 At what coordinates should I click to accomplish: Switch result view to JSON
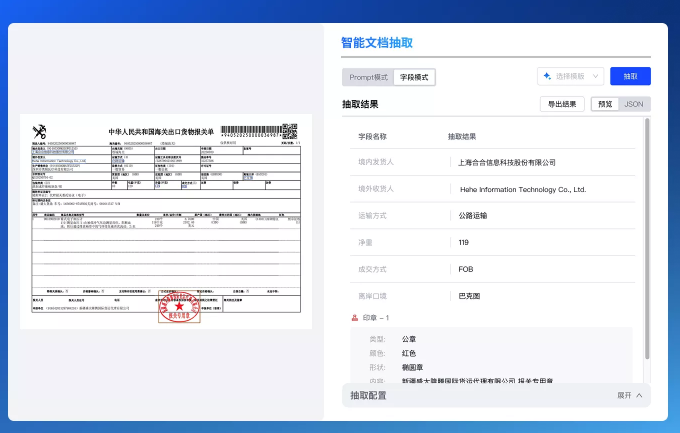(x=634, y=104)
